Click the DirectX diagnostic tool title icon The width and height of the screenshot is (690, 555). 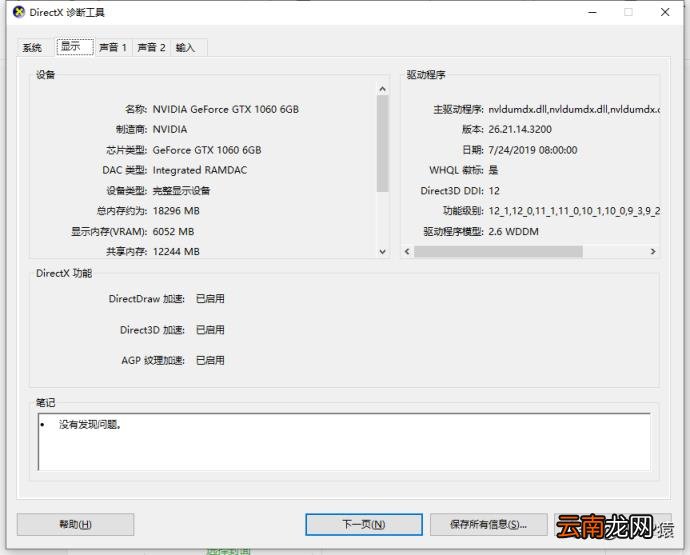tap(19, 12)
